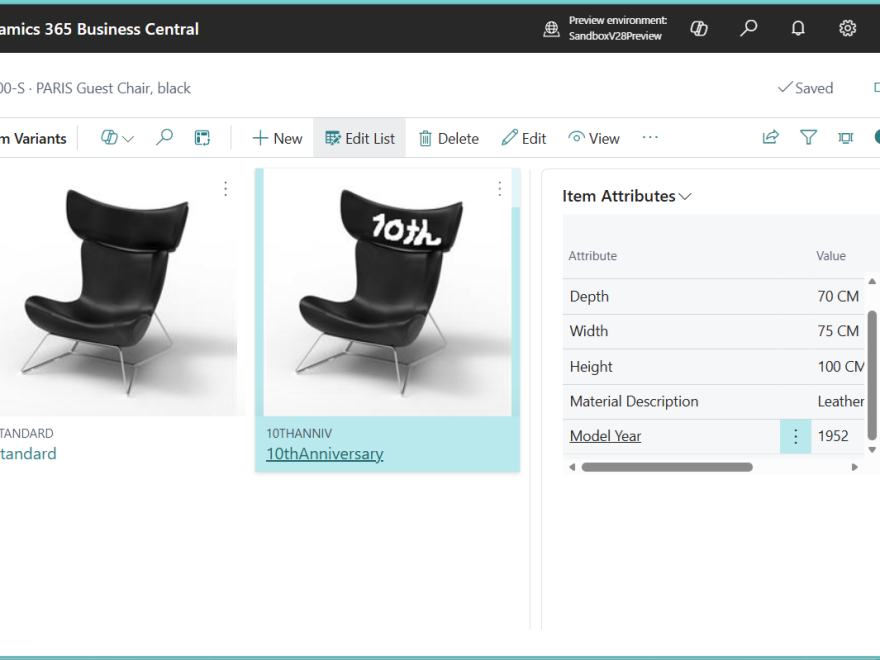This screenshot has height=660, width=880.
Task: Expand the toolbar Copilot dropdown chevron
Action: (128, 139)
